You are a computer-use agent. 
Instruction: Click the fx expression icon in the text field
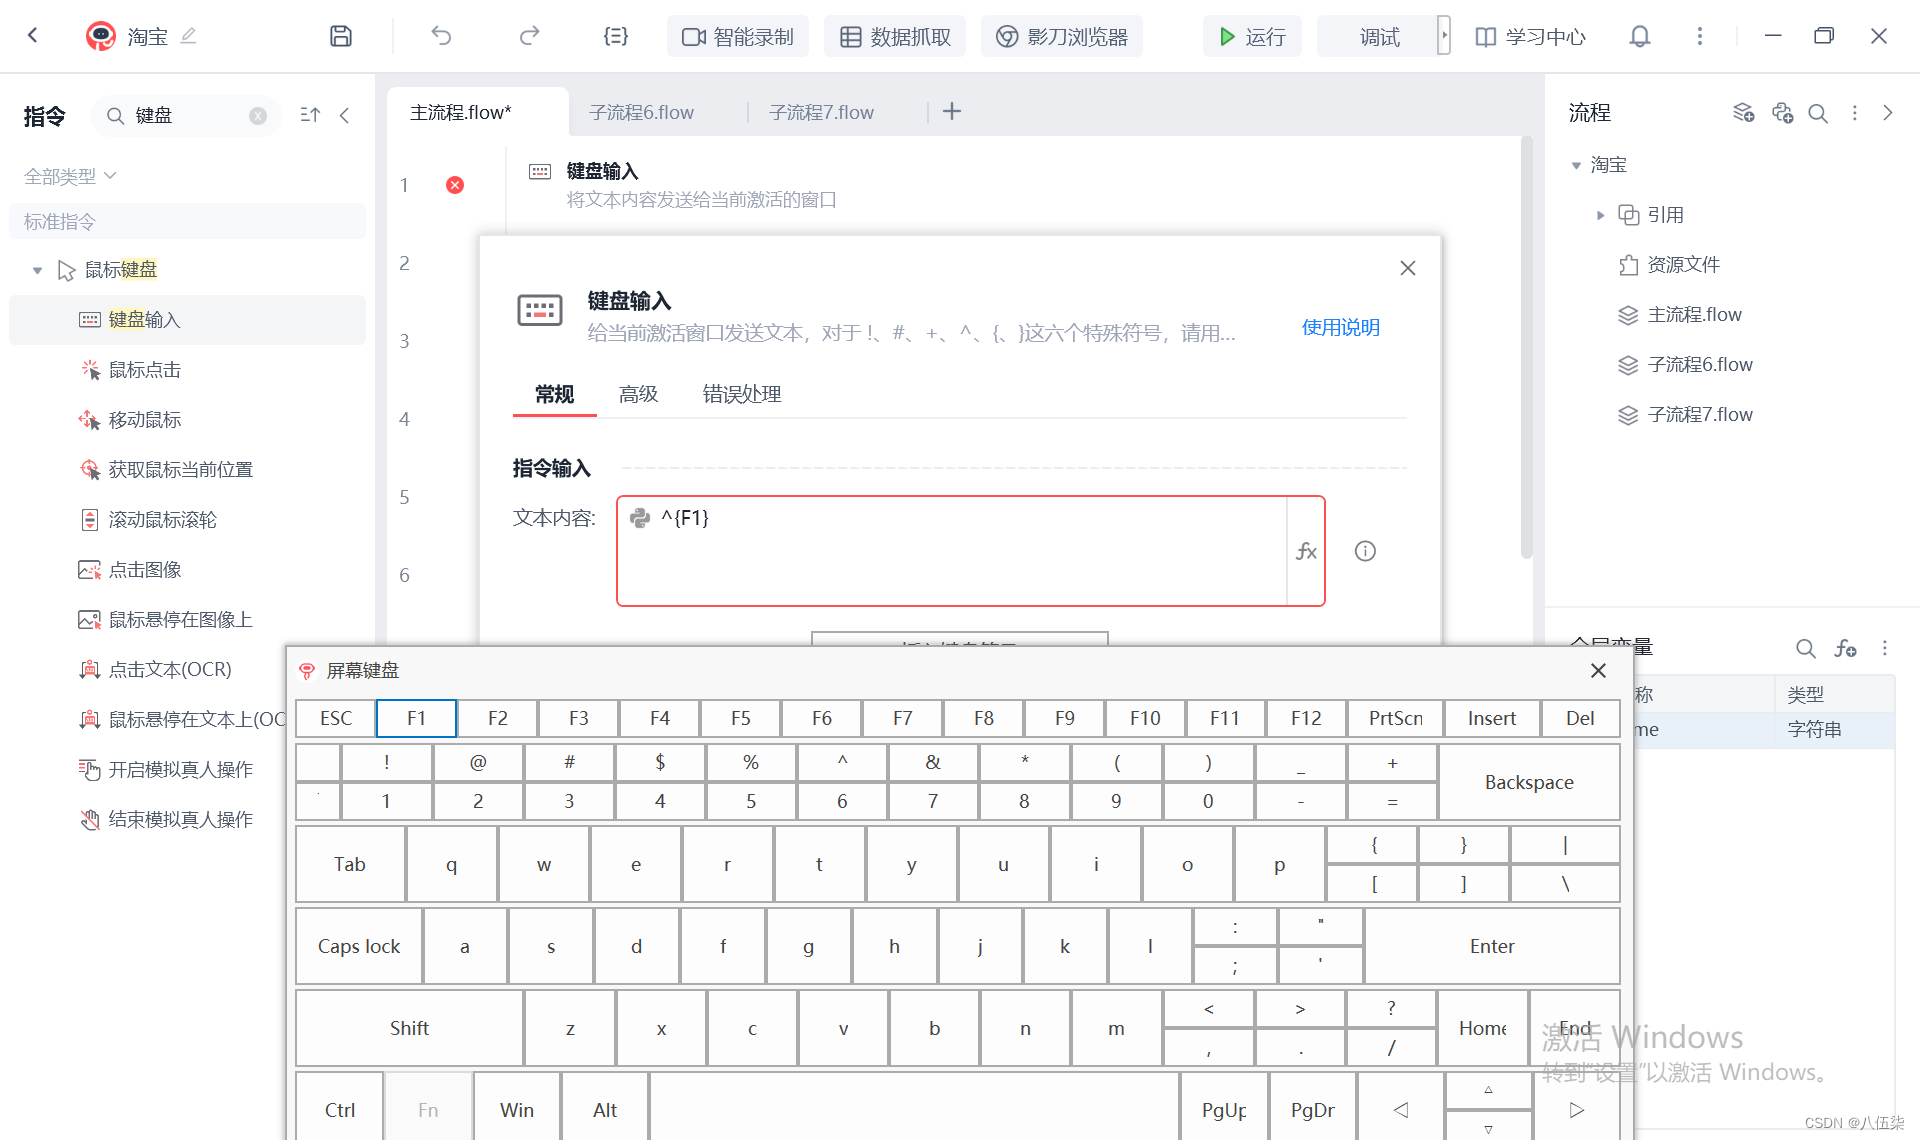coord(1306,551)
